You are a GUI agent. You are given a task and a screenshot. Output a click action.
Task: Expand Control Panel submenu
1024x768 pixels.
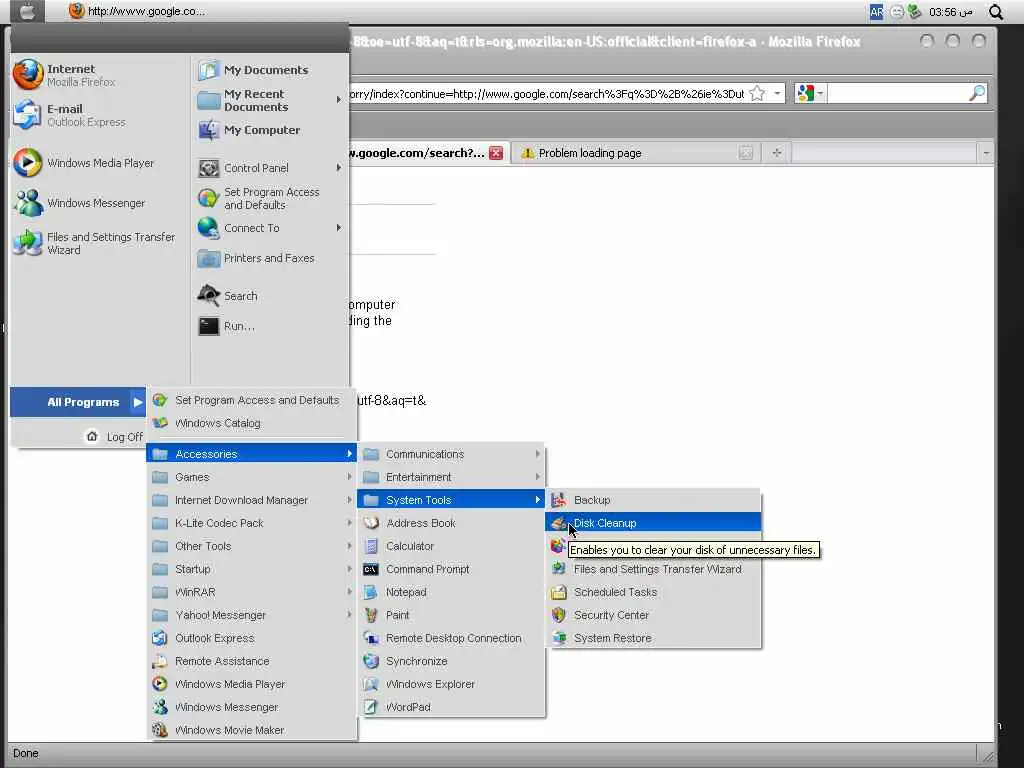(338, 168)
